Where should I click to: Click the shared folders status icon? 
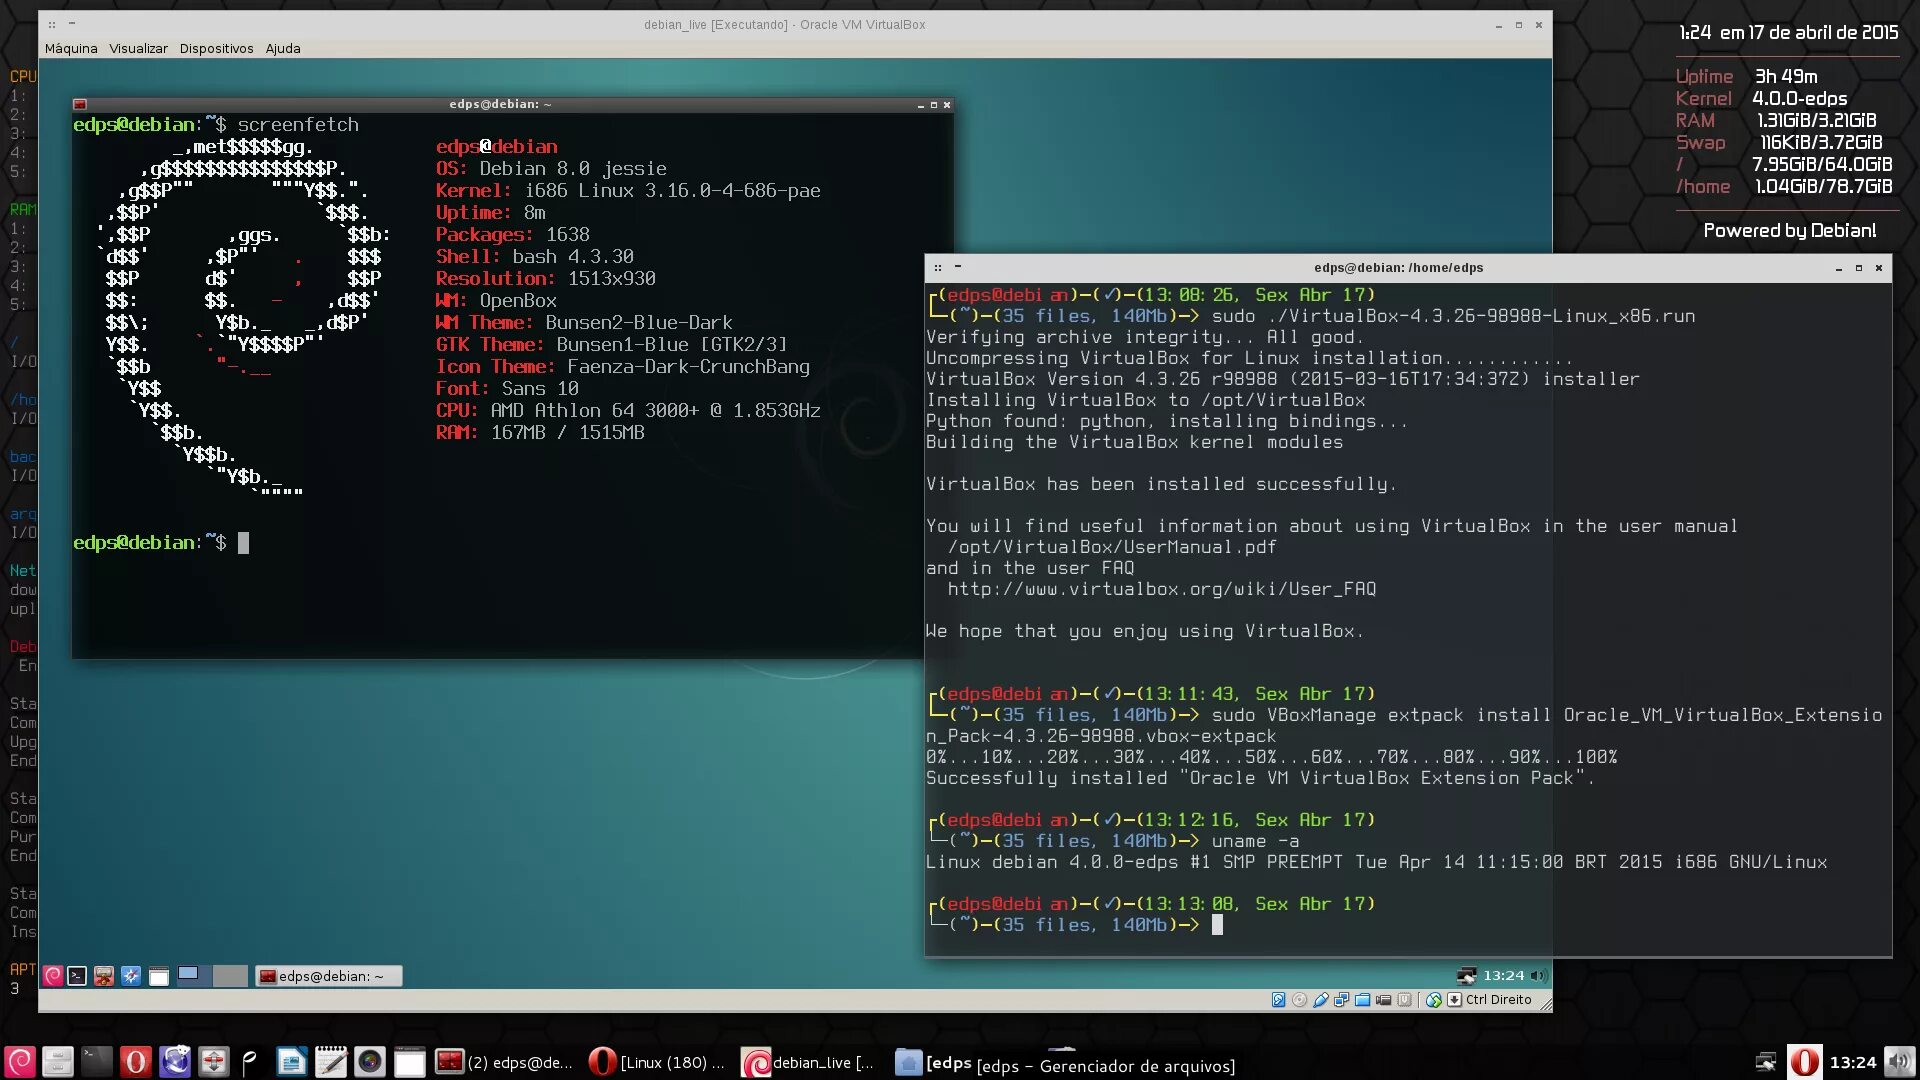1362,999
